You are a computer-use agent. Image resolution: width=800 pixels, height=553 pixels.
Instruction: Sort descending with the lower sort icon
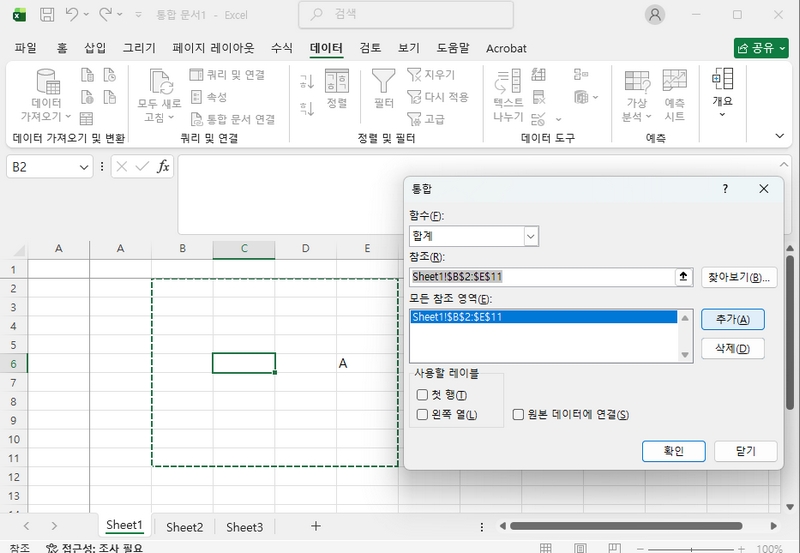point(307,108)
